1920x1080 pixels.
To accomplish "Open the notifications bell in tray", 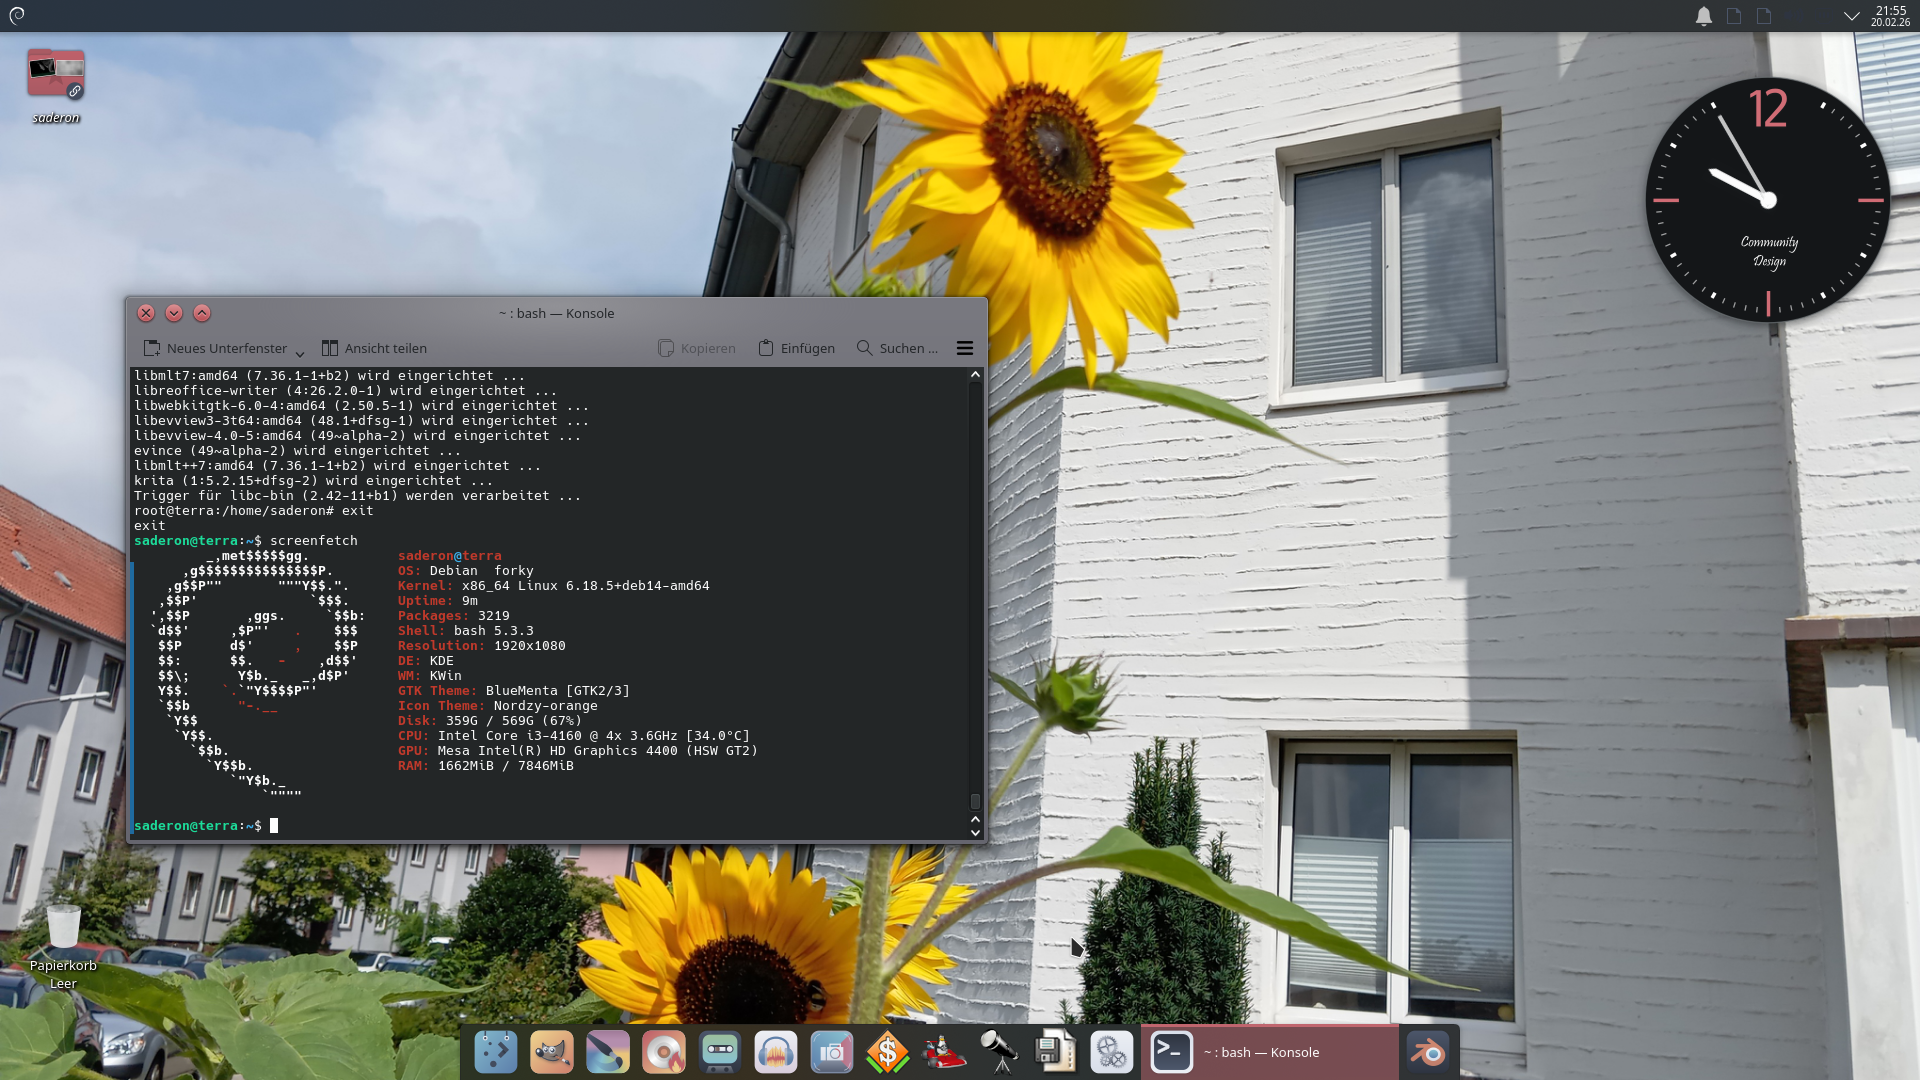I will [x=1704, y=16].
